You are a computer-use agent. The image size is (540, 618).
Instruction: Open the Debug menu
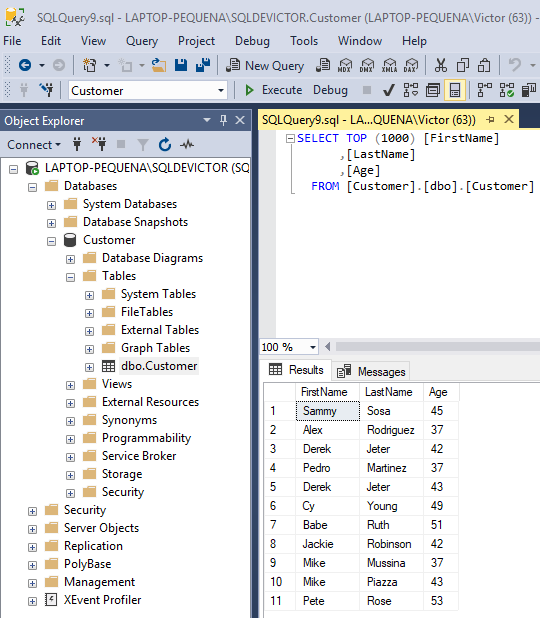252,41
